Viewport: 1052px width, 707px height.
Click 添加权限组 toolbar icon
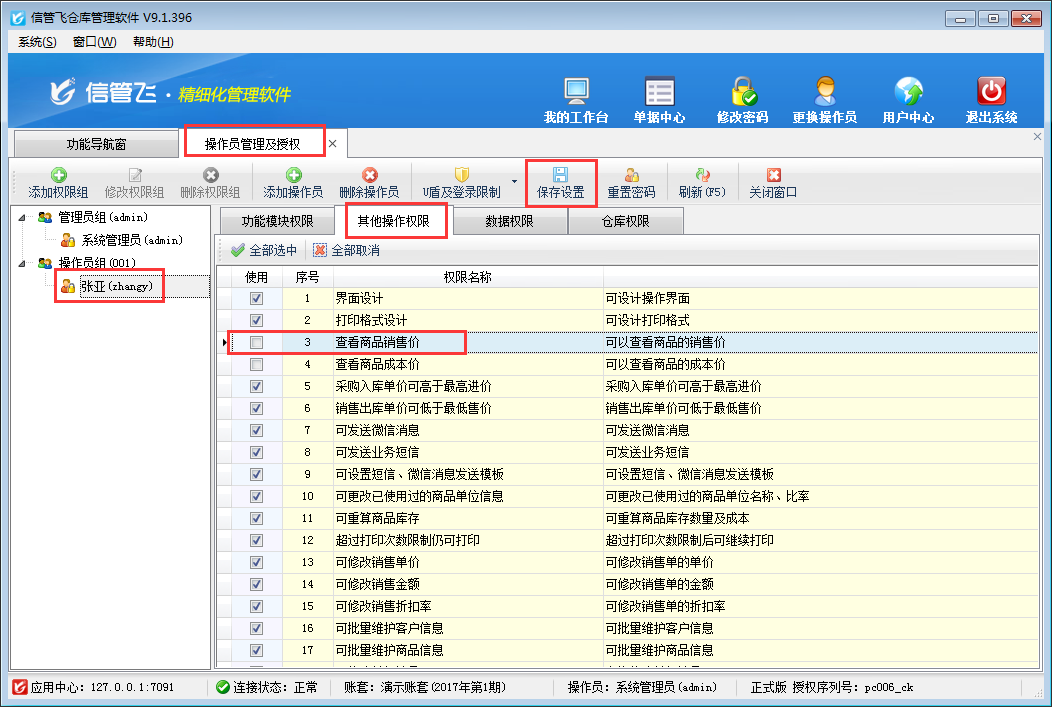point(58,182)
